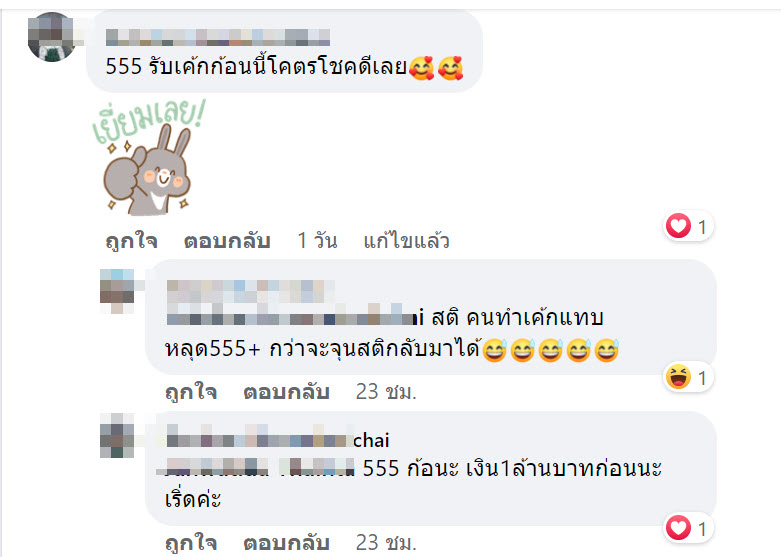Like the second comment with ถูกใจ

click(191, 392)
